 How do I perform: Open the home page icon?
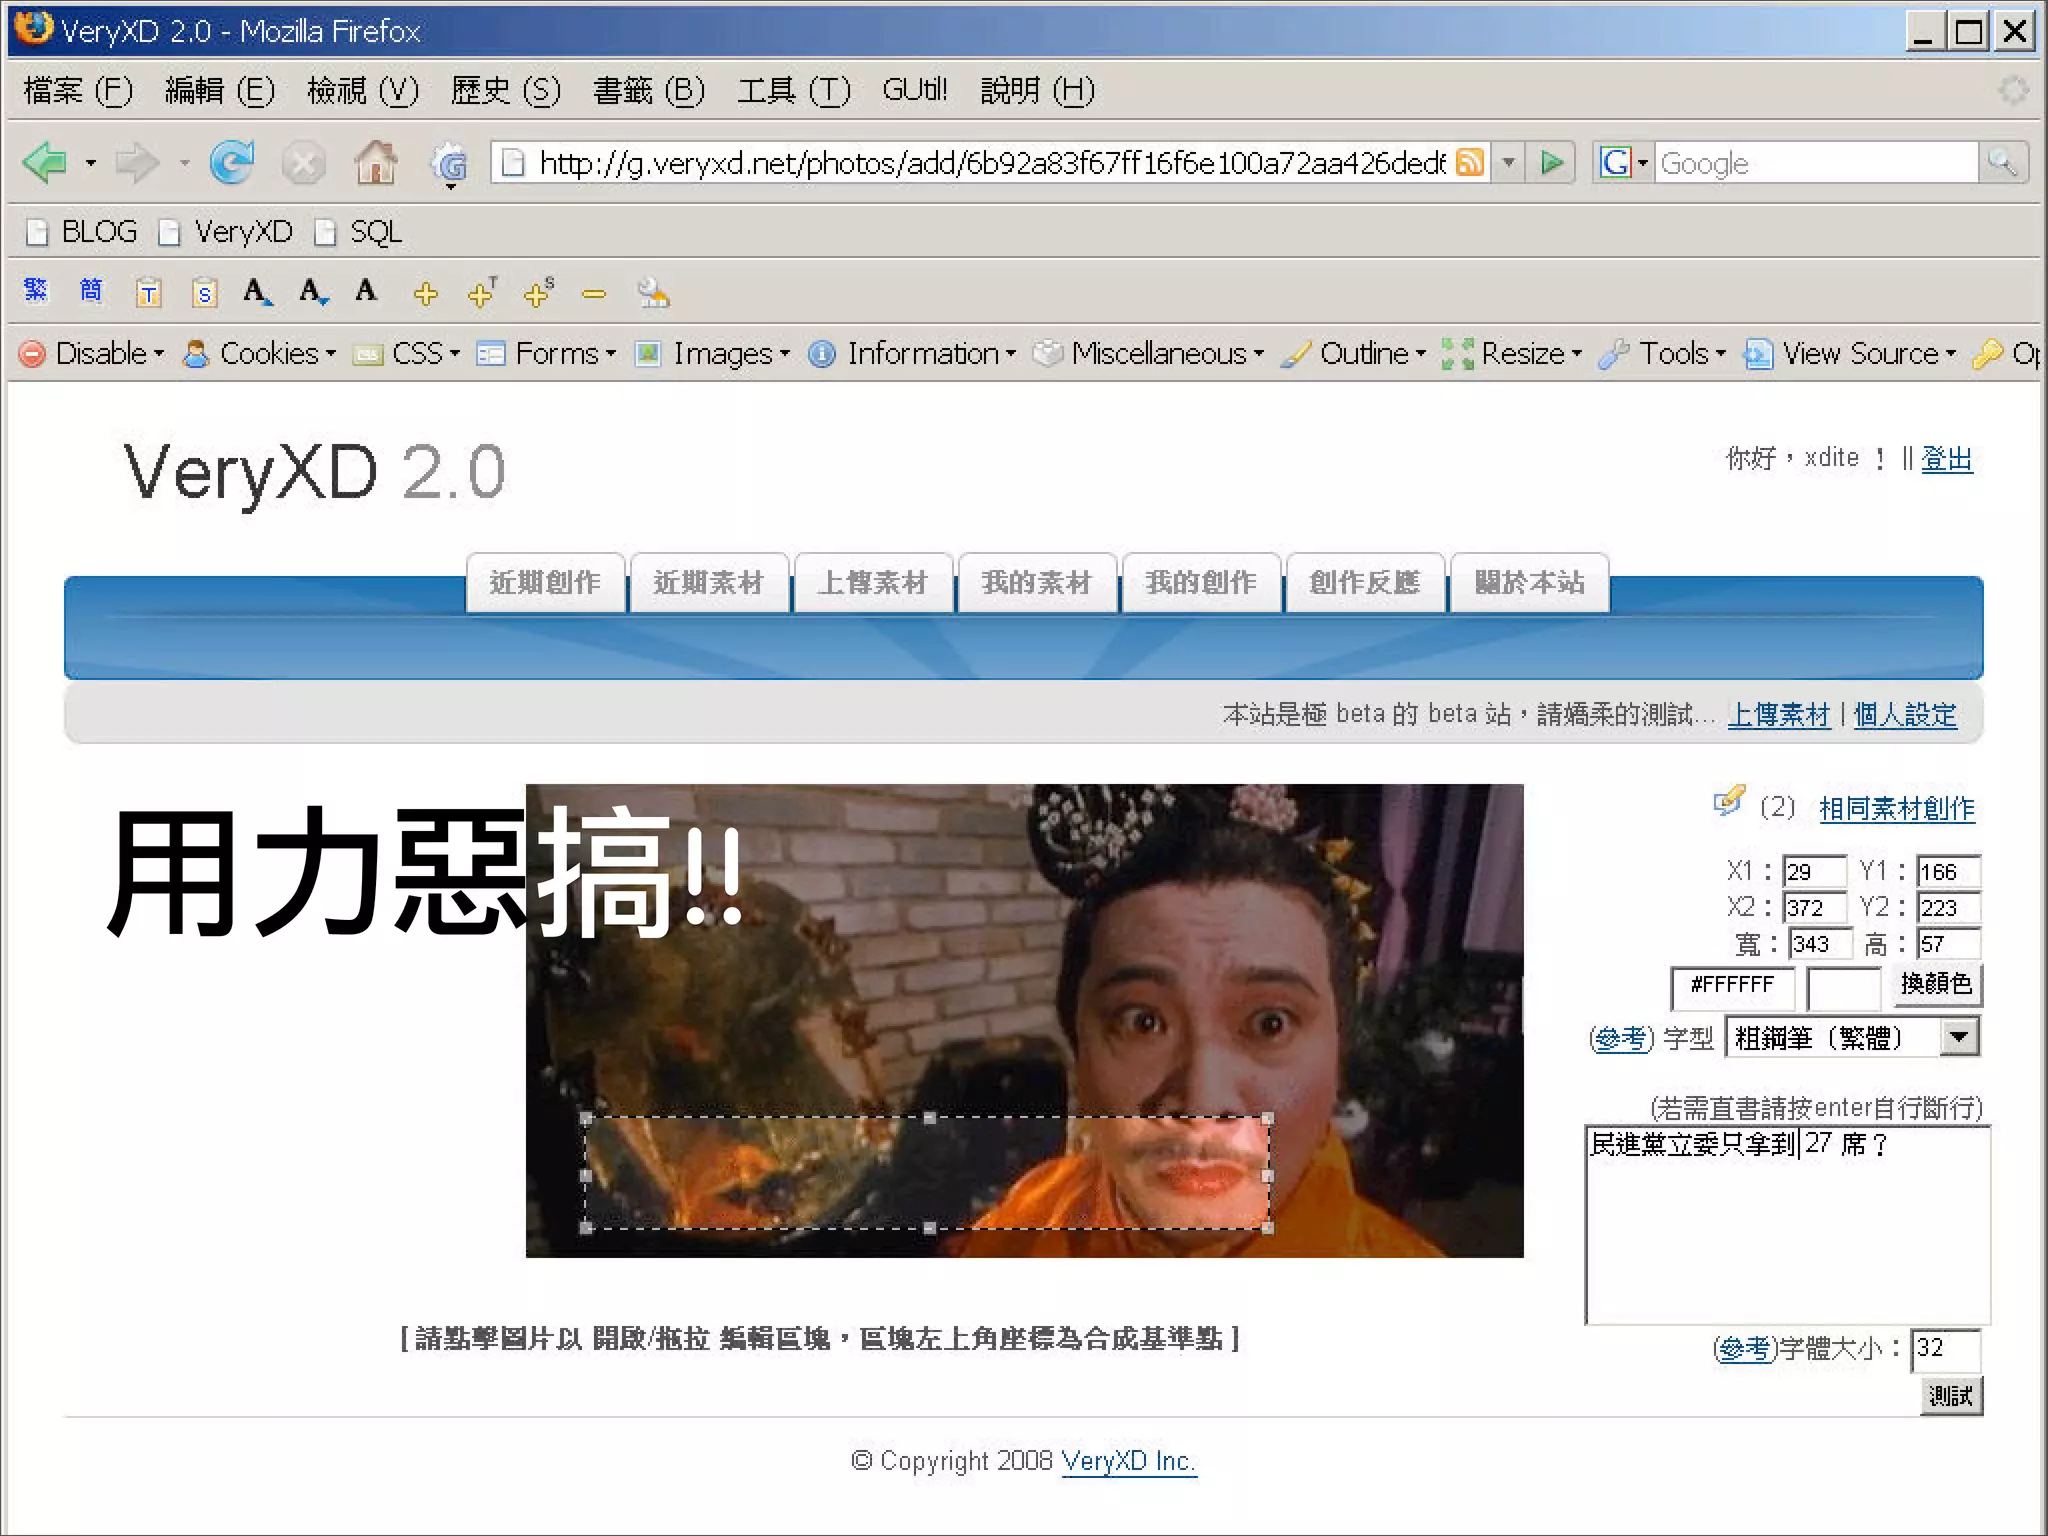(x=376, y=162)
